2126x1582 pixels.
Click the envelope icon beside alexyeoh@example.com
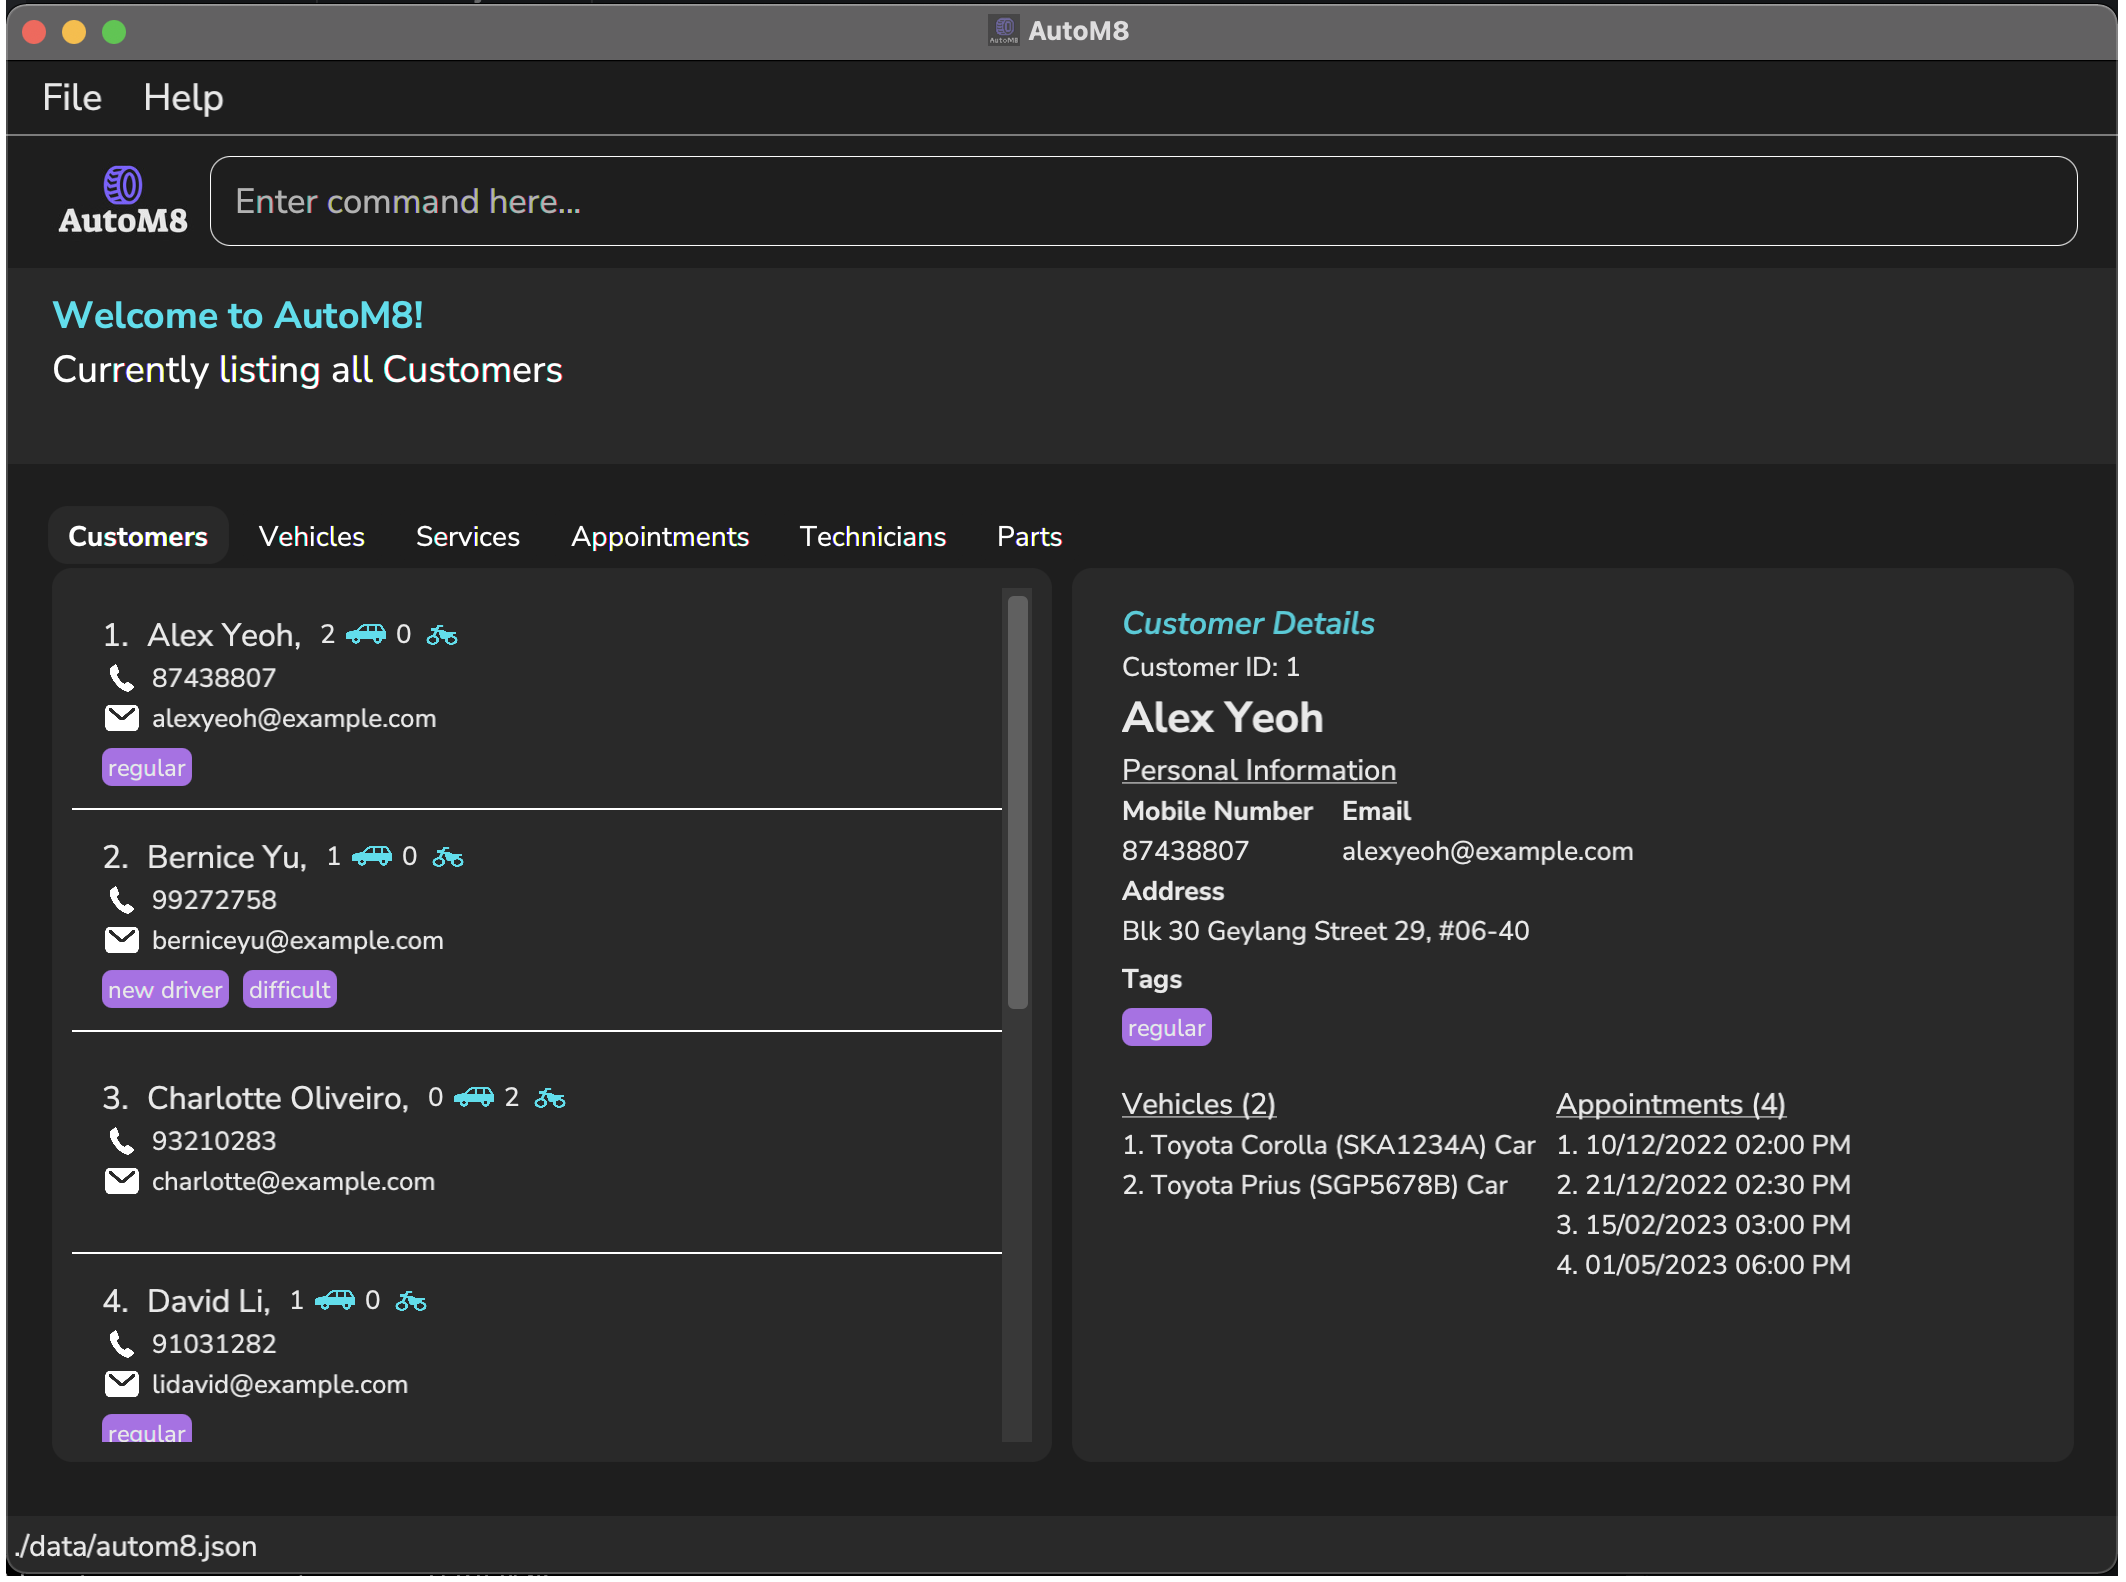121,718
